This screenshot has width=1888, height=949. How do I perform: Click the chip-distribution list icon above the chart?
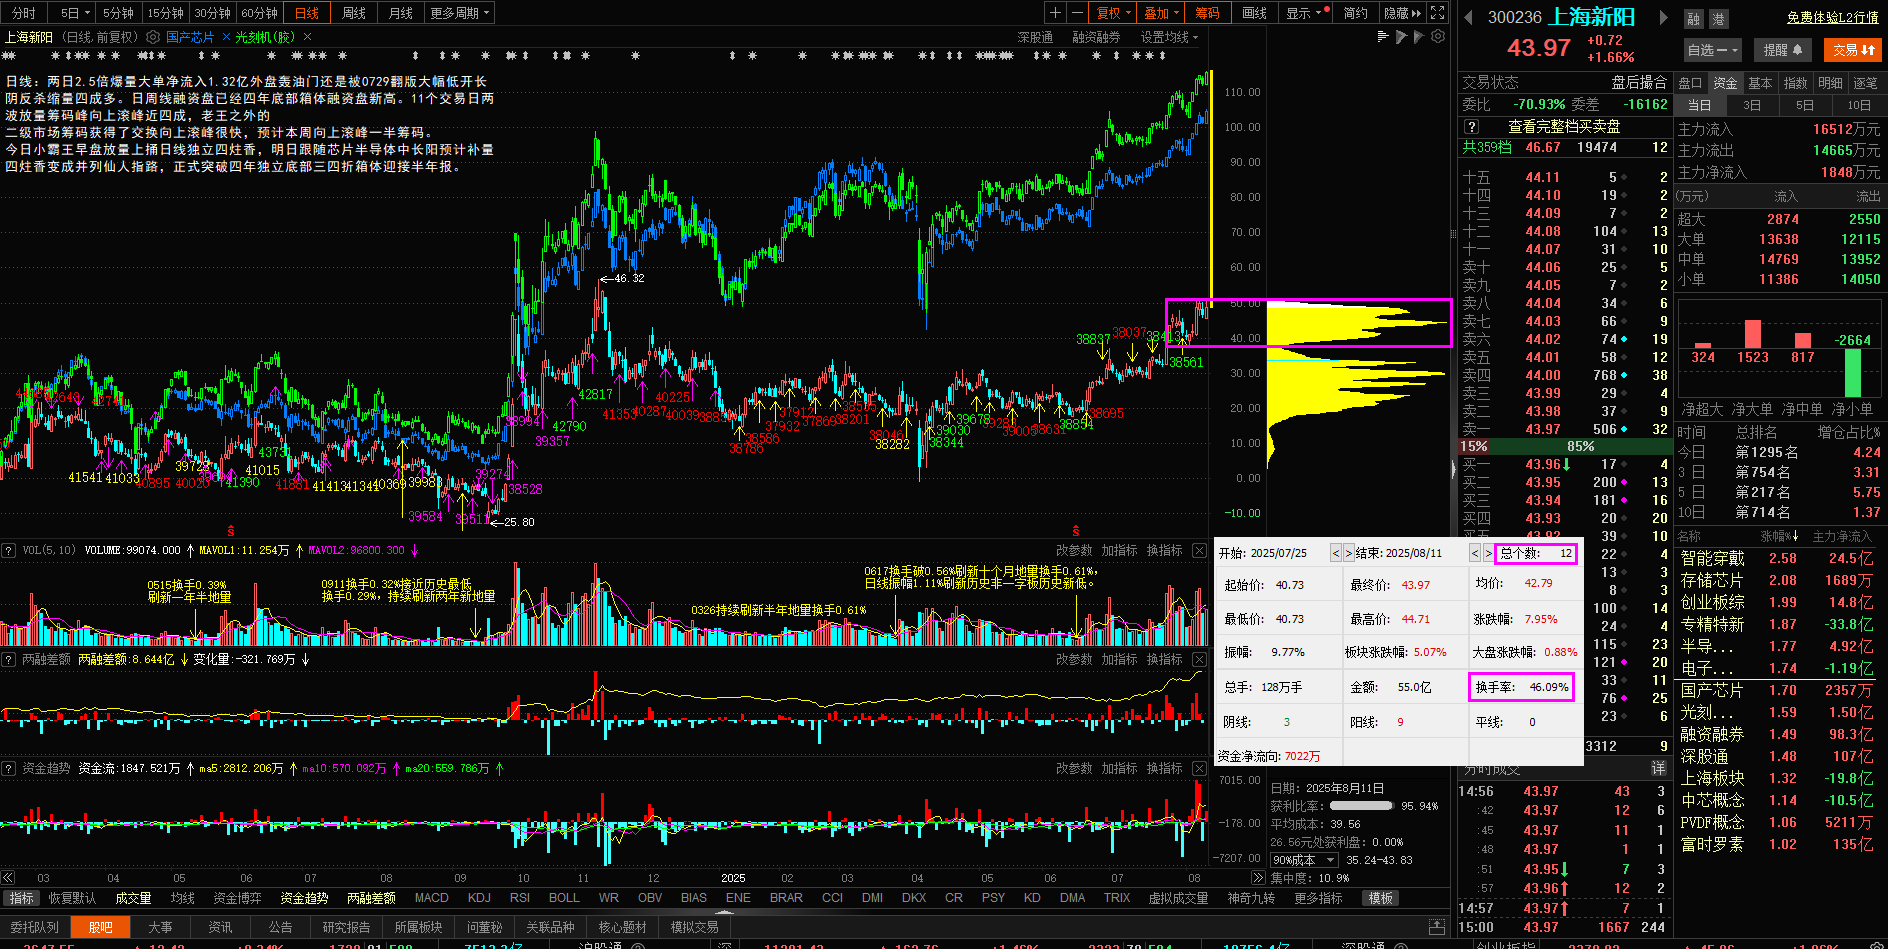point(1383,37)
